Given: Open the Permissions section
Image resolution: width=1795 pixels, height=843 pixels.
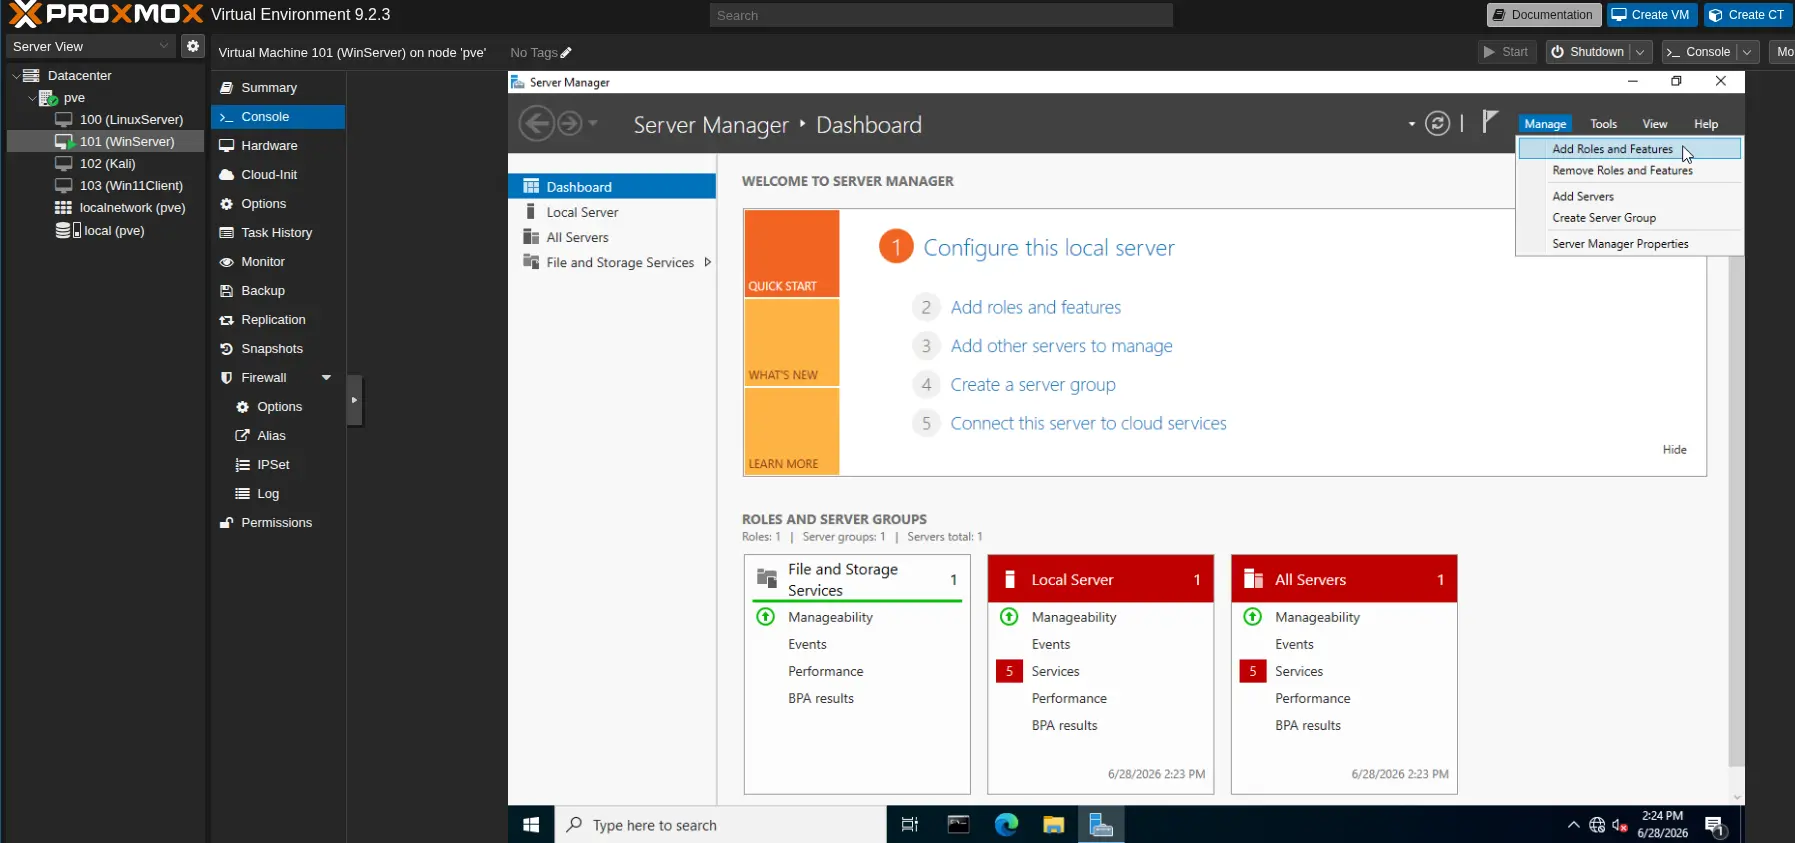Looking at the screenshot, I should coord(278,523).
